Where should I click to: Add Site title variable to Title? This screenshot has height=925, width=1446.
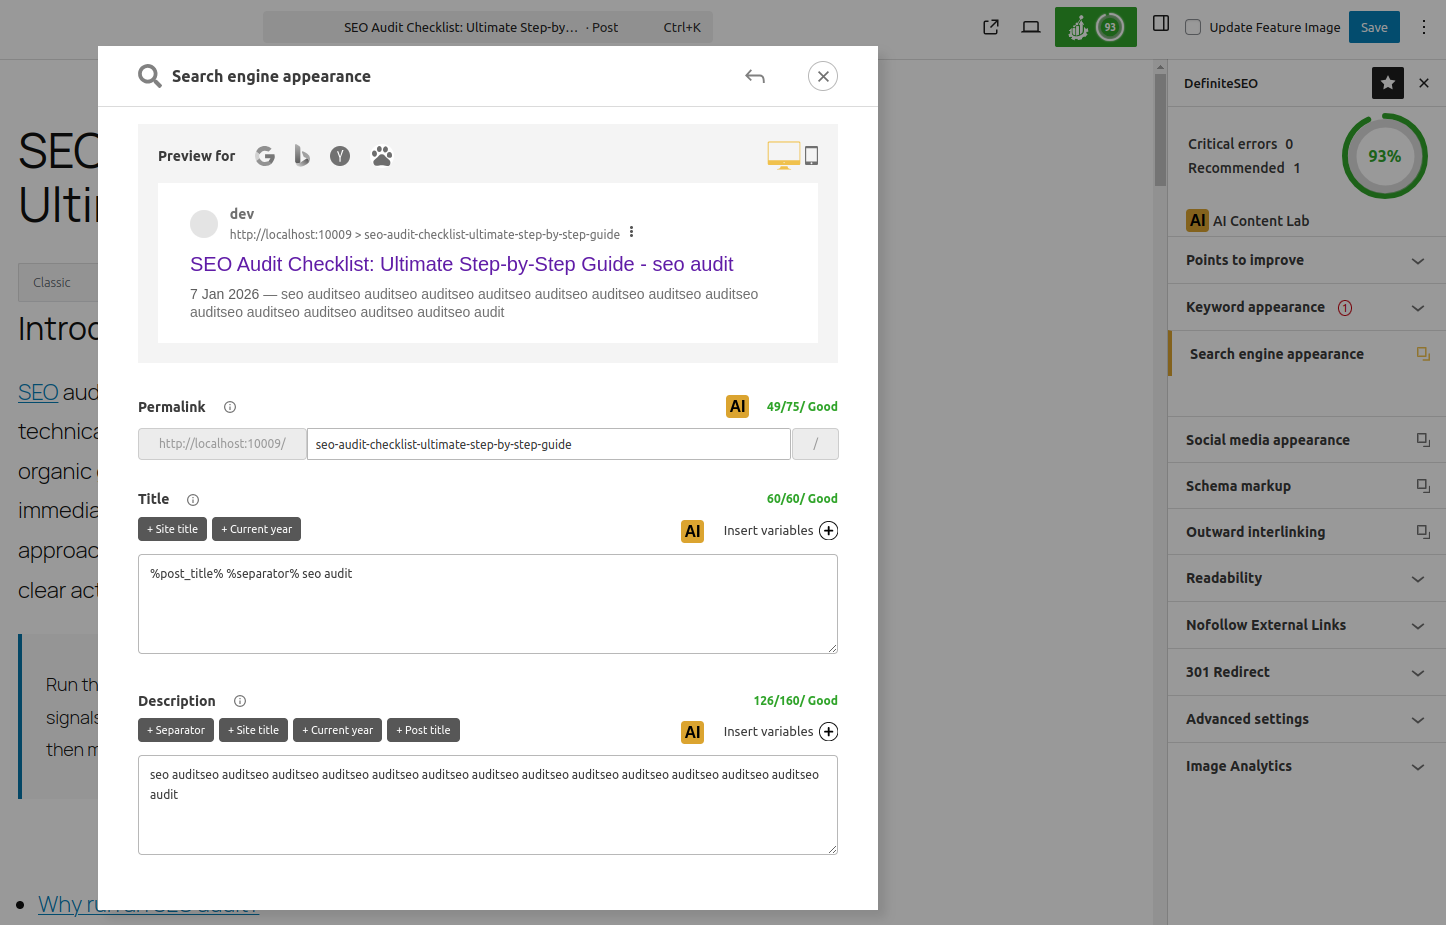pyautogui.click(x=172, y=529)
